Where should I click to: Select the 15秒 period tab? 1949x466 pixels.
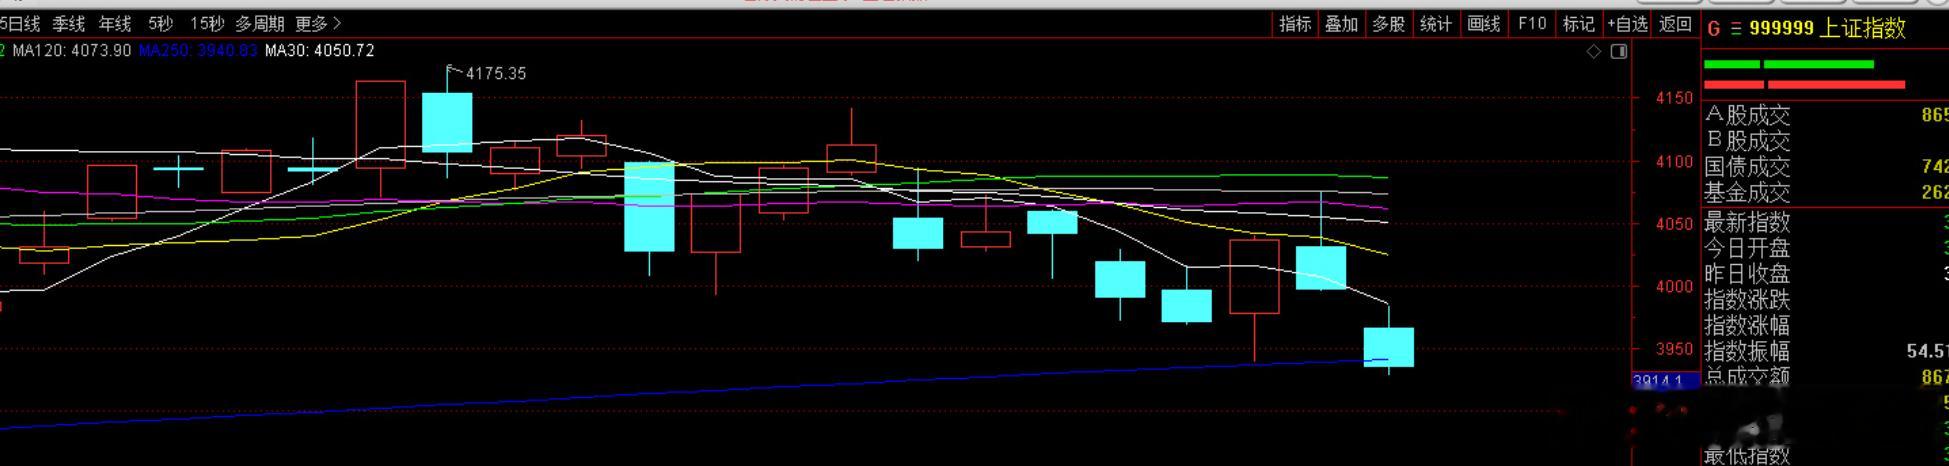tap(207, 23)
